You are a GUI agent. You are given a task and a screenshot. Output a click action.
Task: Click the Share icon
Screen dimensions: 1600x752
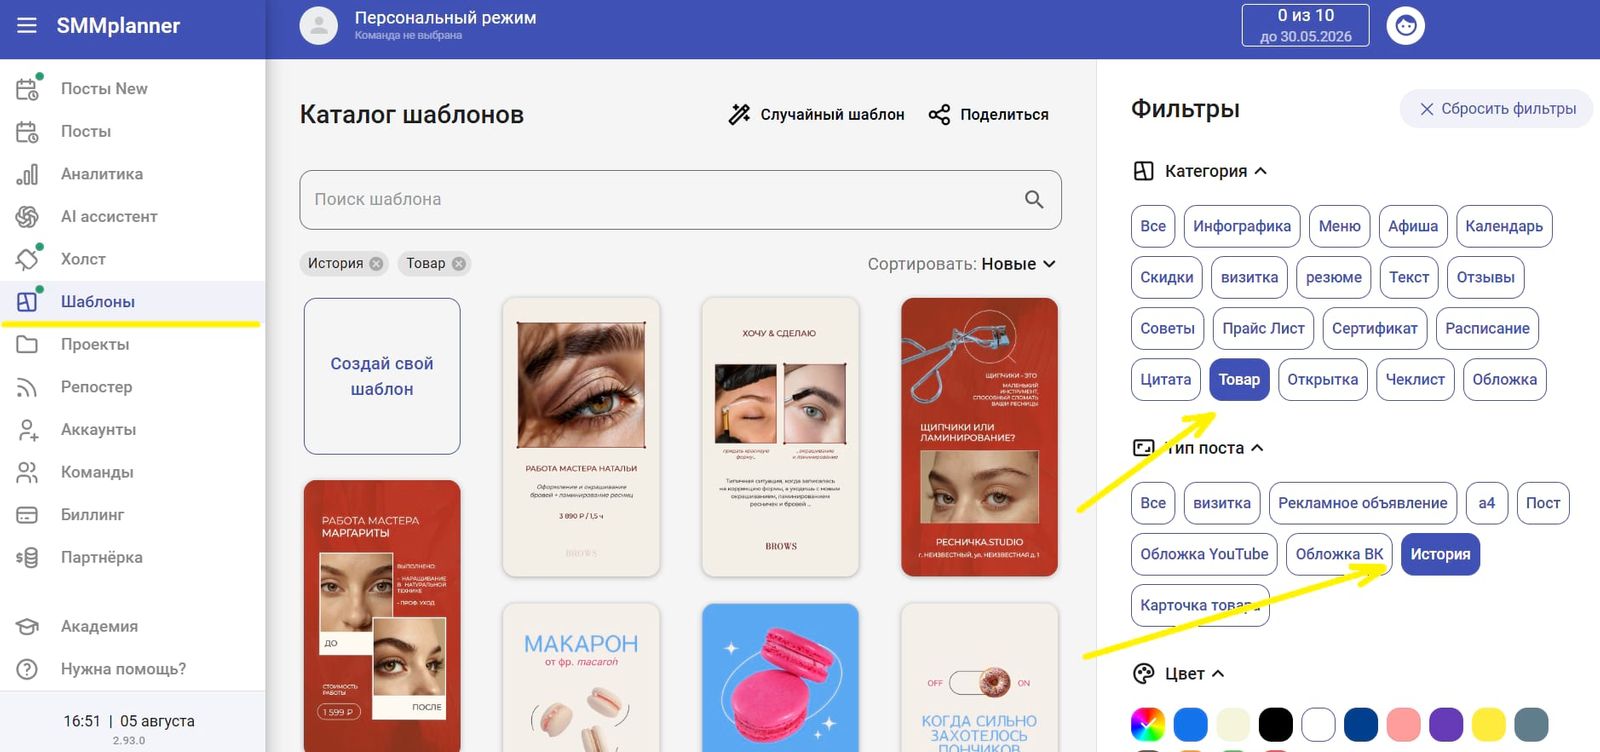pos(939,115)
